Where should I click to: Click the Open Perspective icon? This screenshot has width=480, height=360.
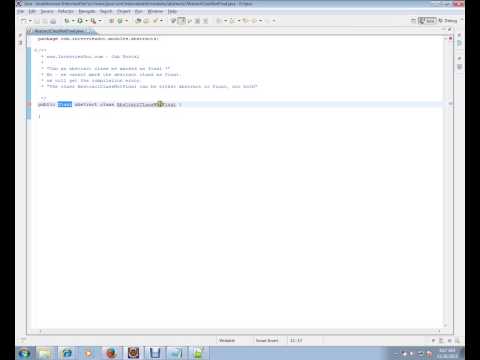click(x=413, y=21)
